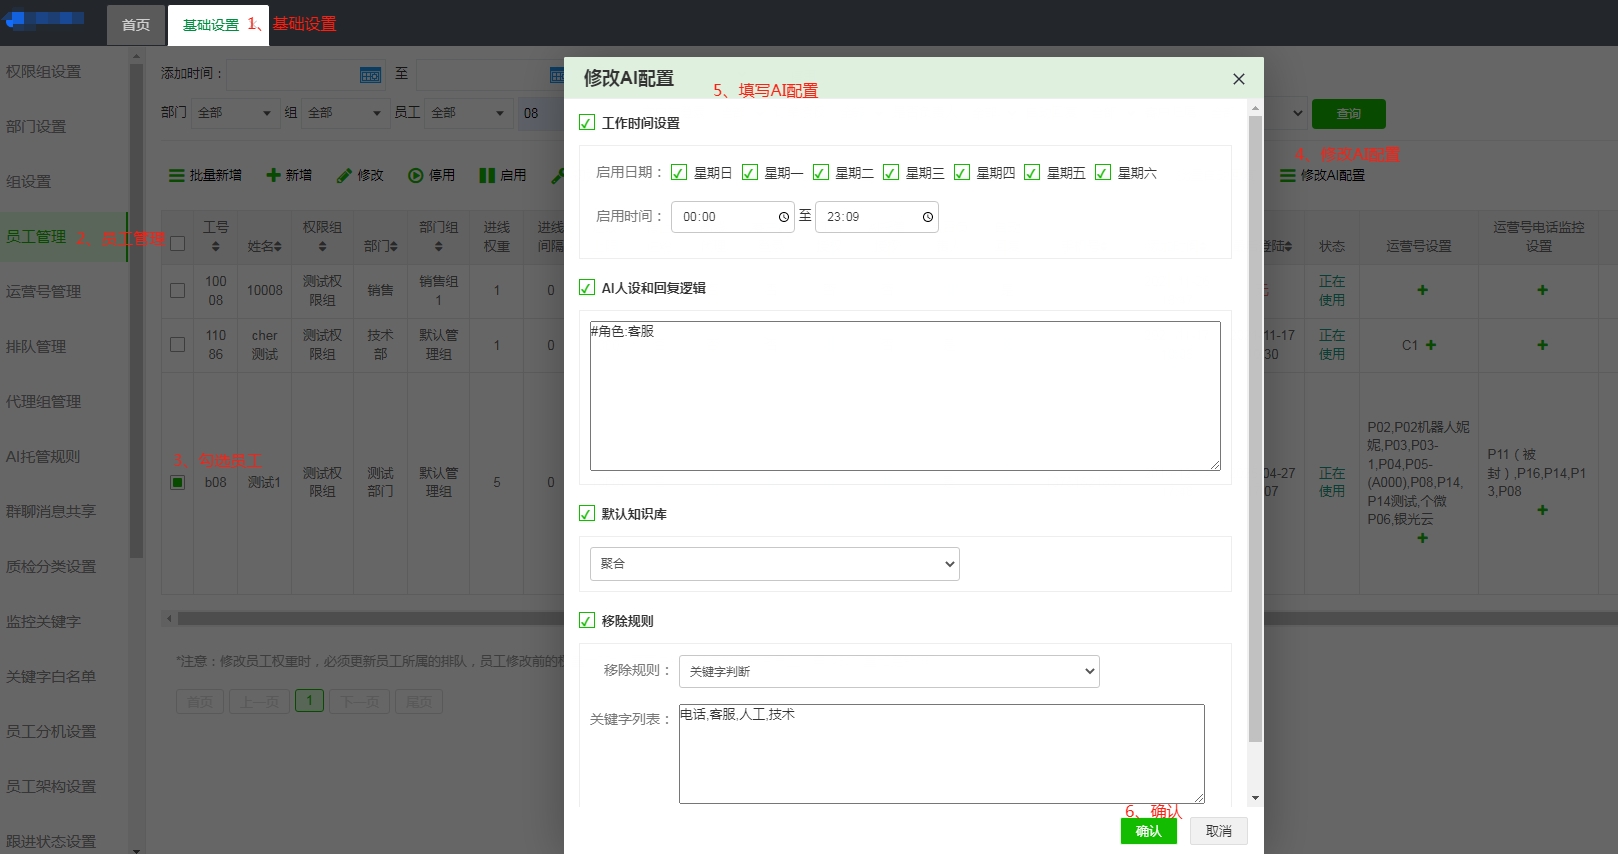Add 运营号 plus under P06,银光云
The height and width of the screenshot is (854, 1618).
tap(1422, 538)
